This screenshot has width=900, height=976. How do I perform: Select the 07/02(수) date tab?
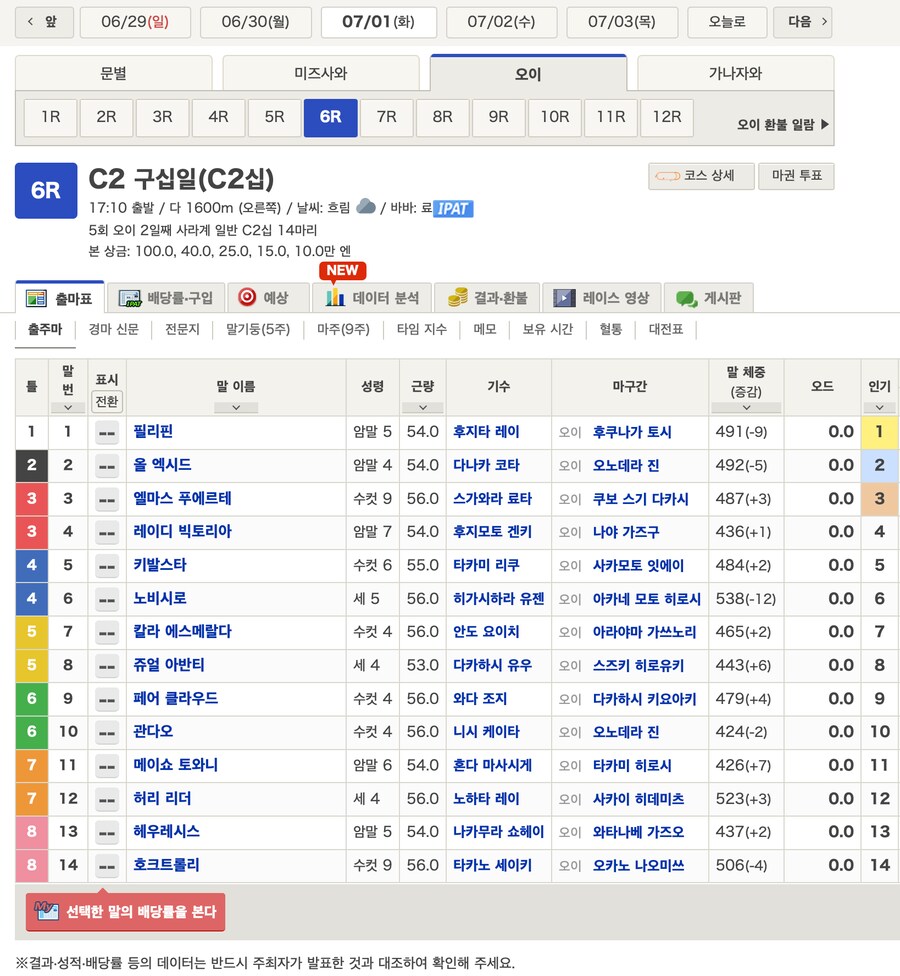point(501,22)
